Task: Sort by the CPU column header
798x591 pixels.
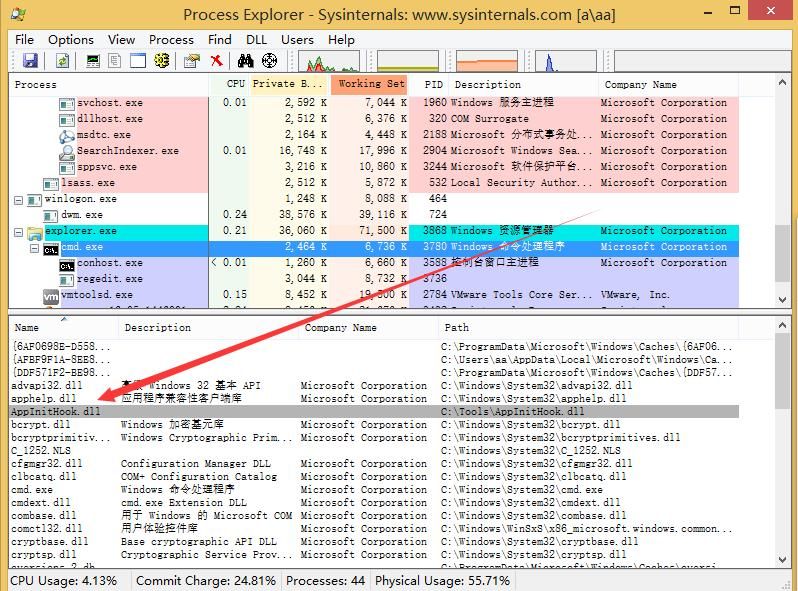Action: tap(229, 85)
